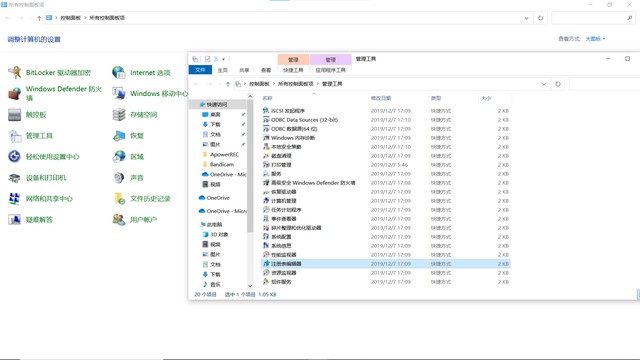640x360 pixels.
Task: Select the 碎片整理和优化驱动器 file name
Action: pyautogui.click(x=296, y=227)
